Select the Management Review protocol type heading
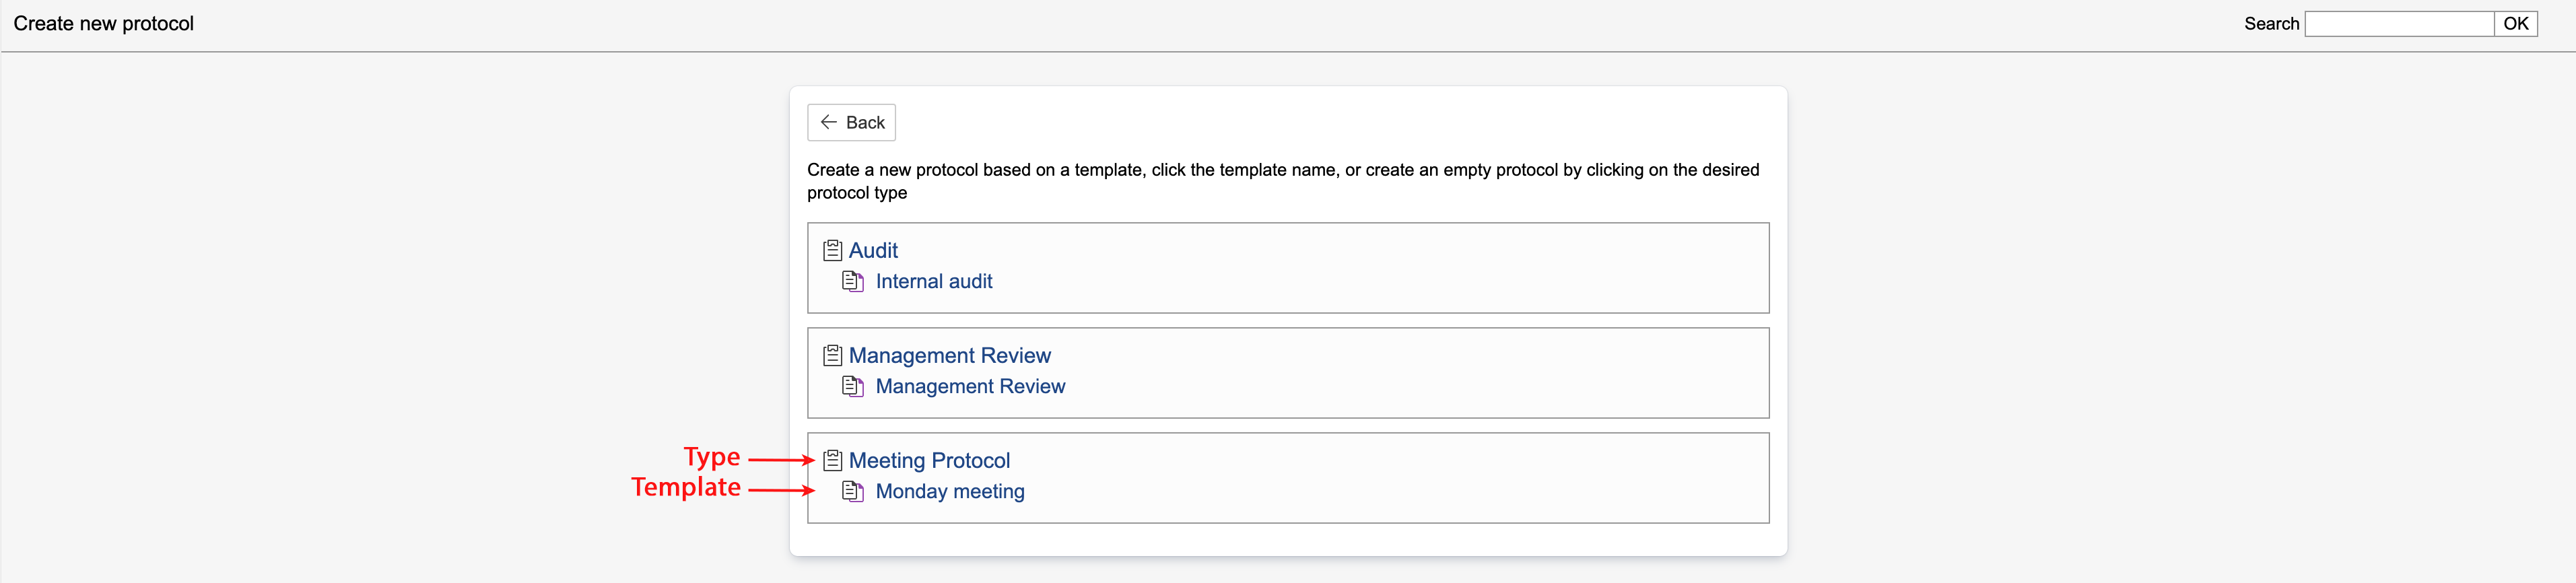The height and width of the screenshot is (583, 2576). [949, 355]
